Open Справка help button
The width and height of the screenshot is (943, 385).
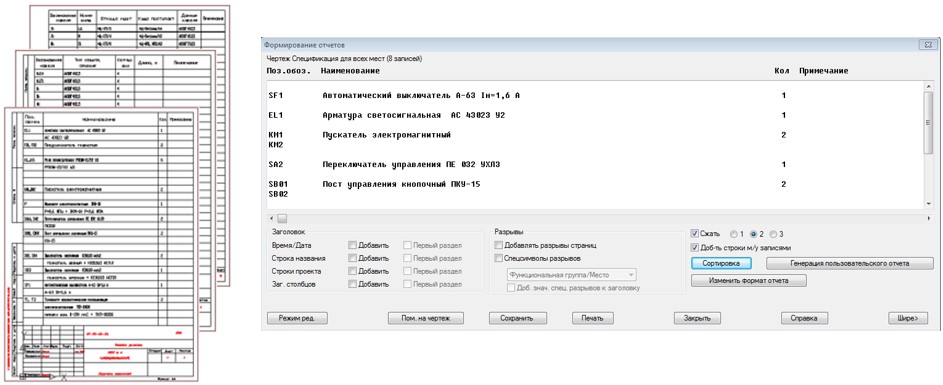pyautogui.click(x=804, y=318)
